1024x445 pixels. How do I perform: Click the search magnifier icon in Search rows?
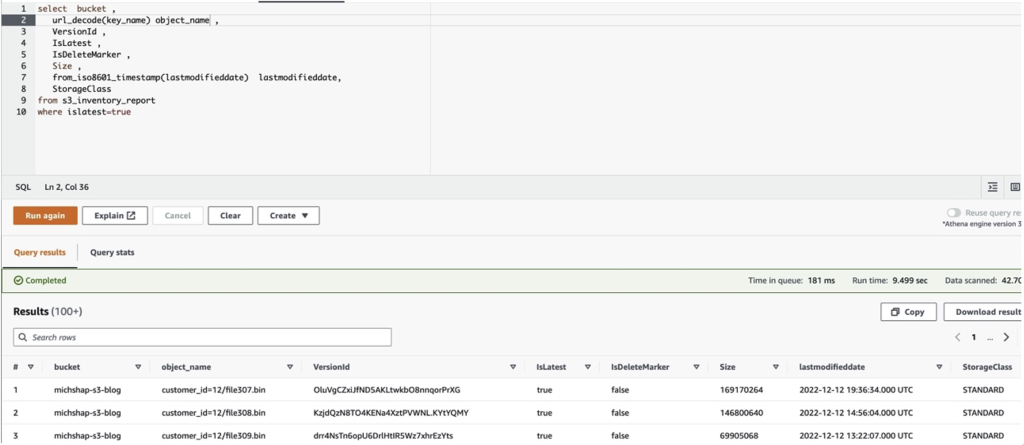24,338
